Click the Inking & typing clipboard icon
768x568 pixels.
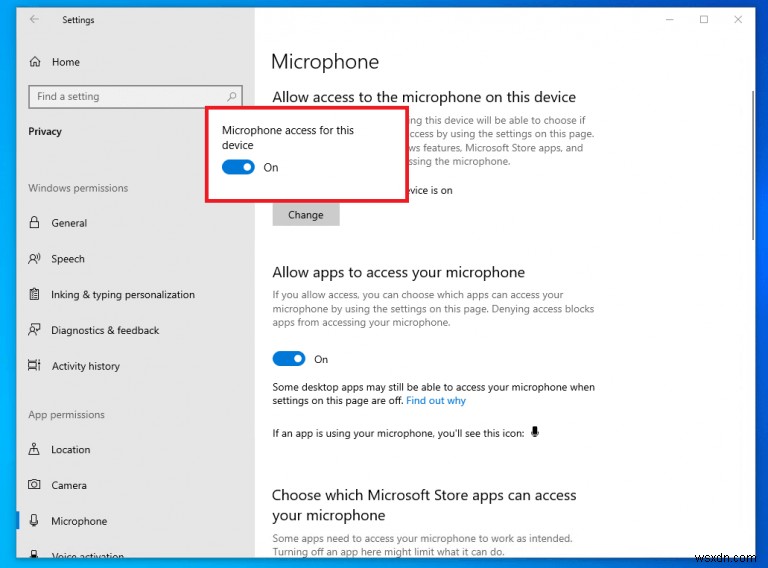point(34,294)
